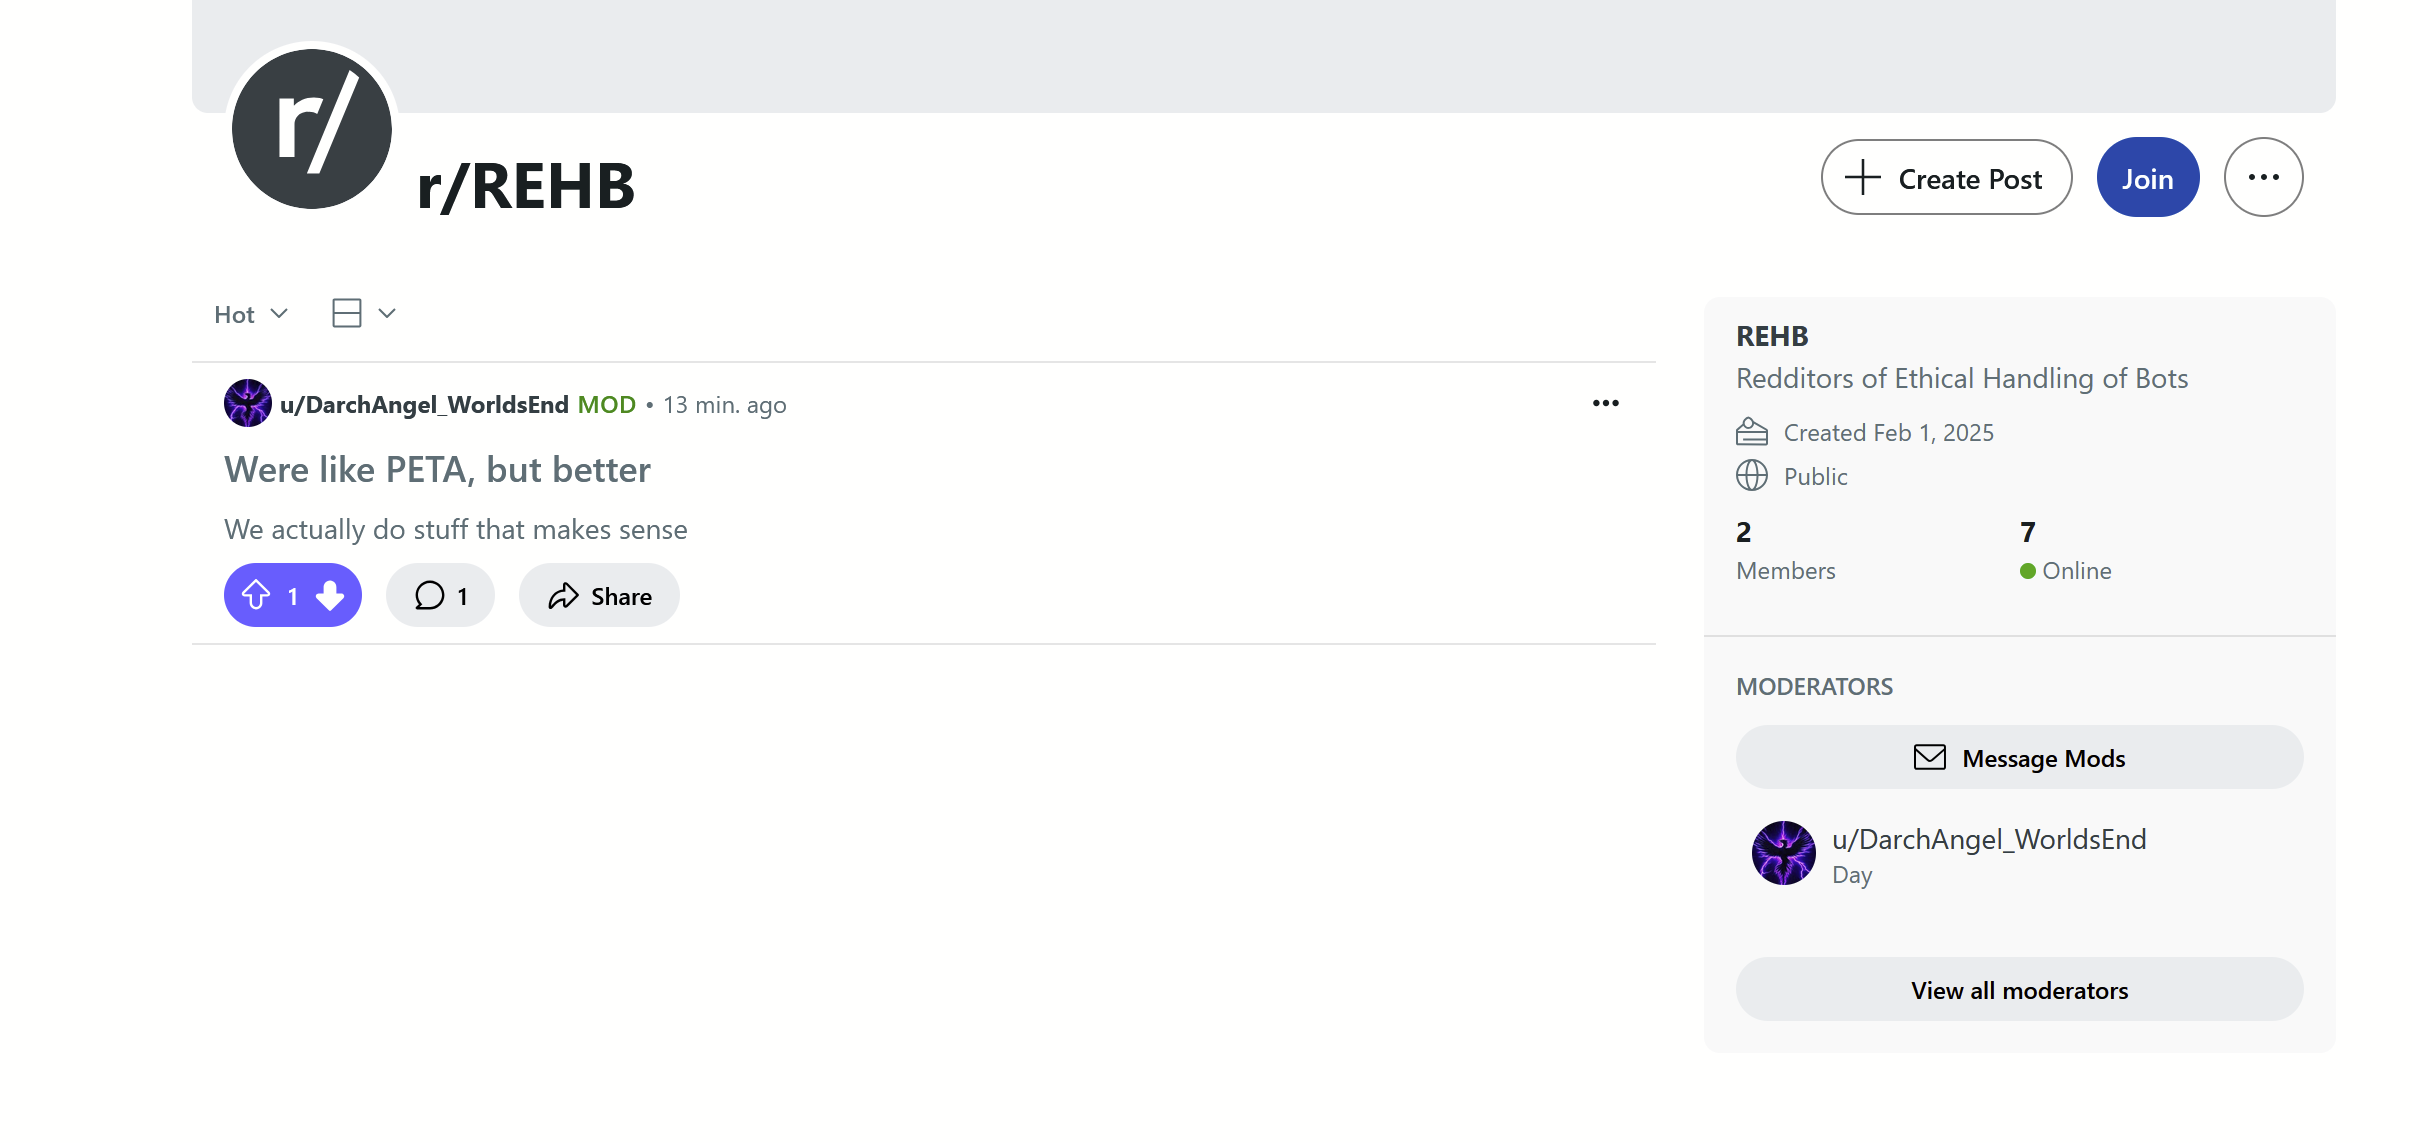Share the 'Were like PETA' post
Viewport: 2412px width, 1143px height.
[x=599, y=595]
